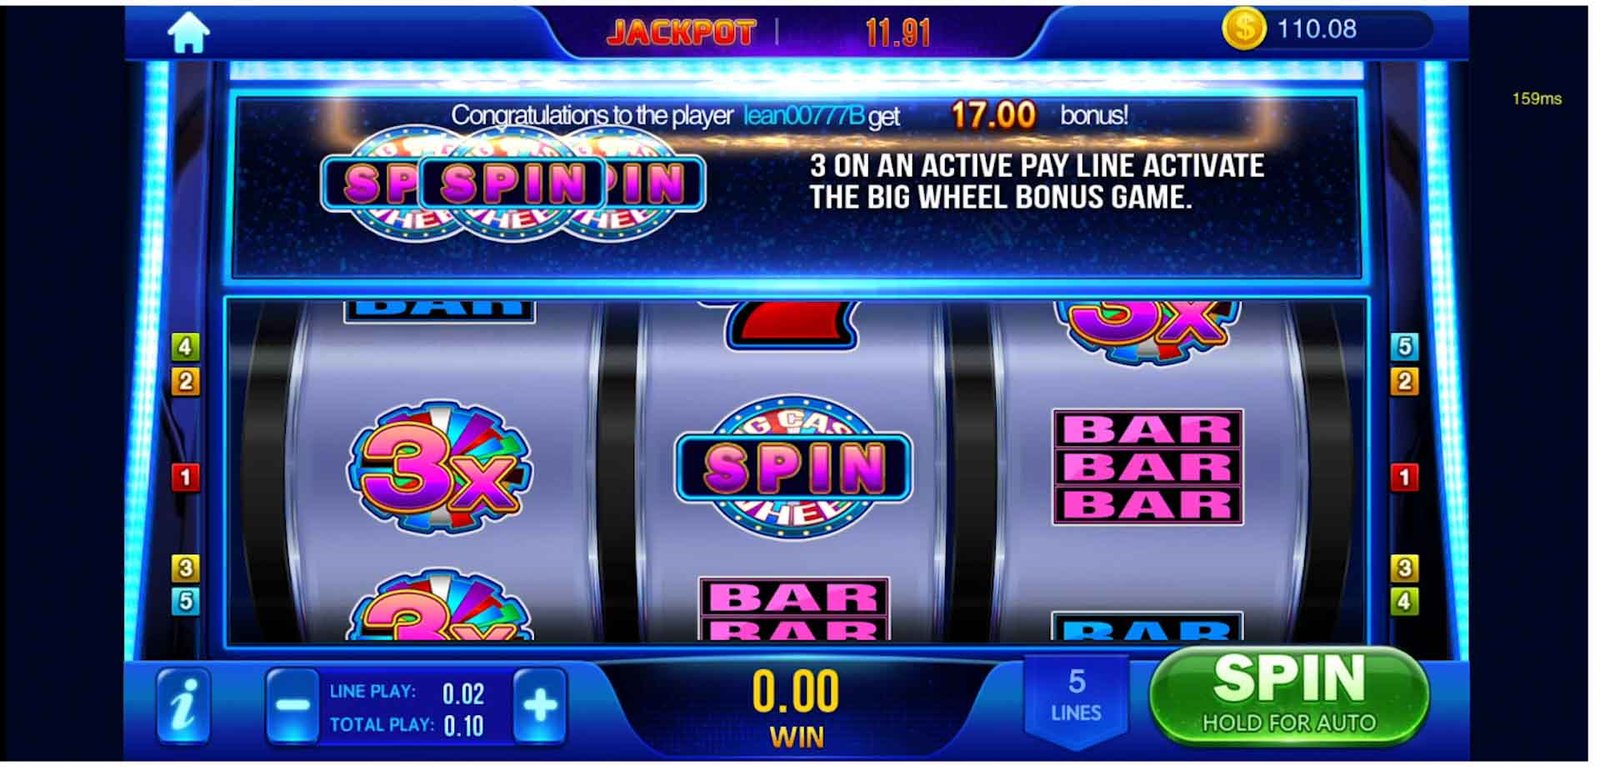The height and width of the screenshot is (767, 1600).
Task: Click the gold coin balance icon
Action: click(1244, 29)
